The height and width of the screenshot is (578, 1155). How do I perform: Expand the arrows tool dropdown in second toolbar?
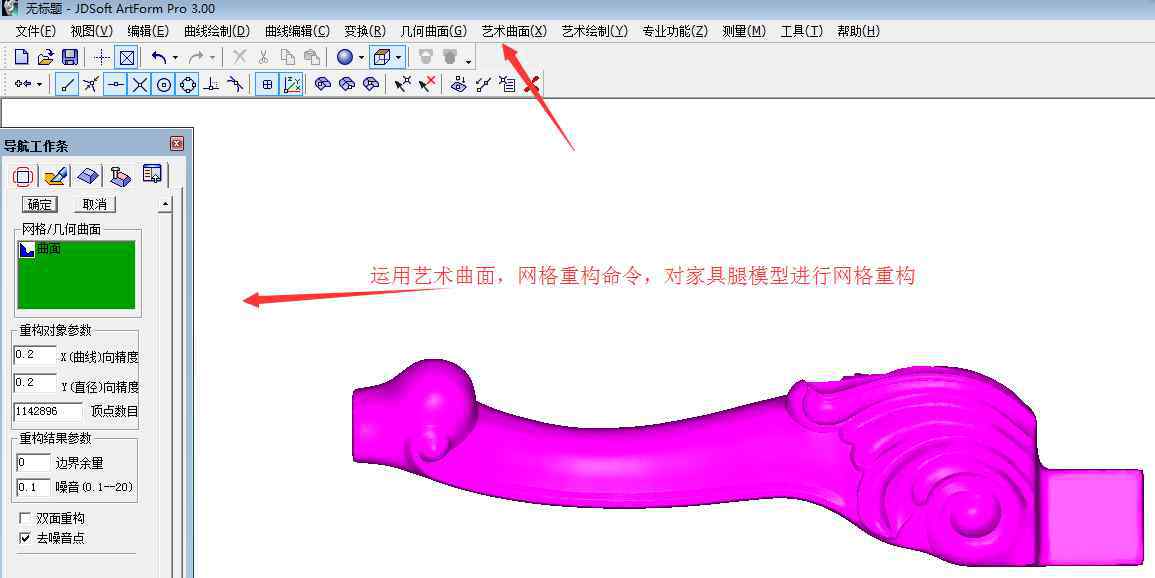(40, 85)
